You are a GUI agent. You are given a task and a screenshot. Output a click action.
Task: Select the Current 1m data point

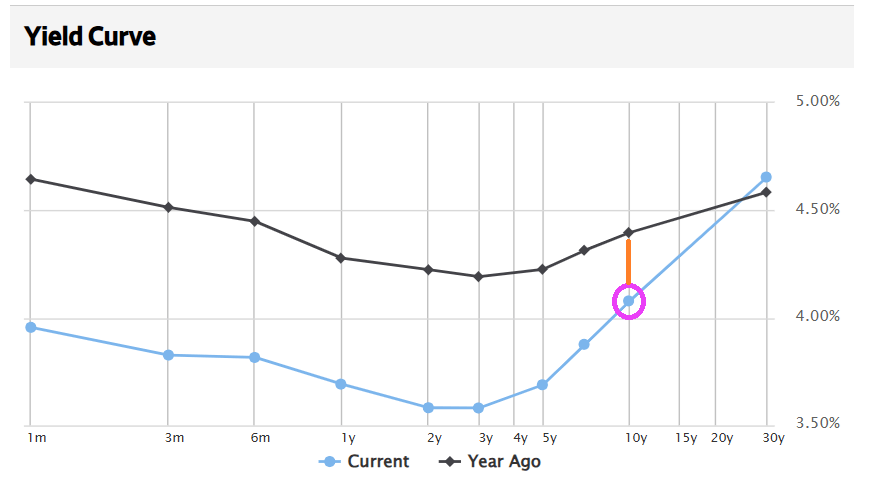[x=30, y=327]
